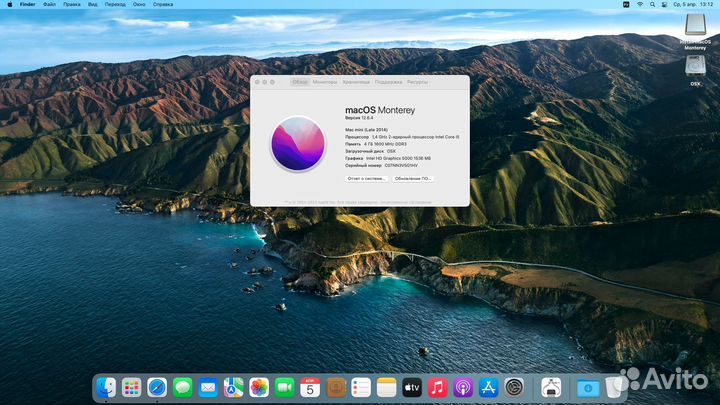The image size is (720, 405).
Task: Open the keyboard input source menu
Action: pos(626,4)
